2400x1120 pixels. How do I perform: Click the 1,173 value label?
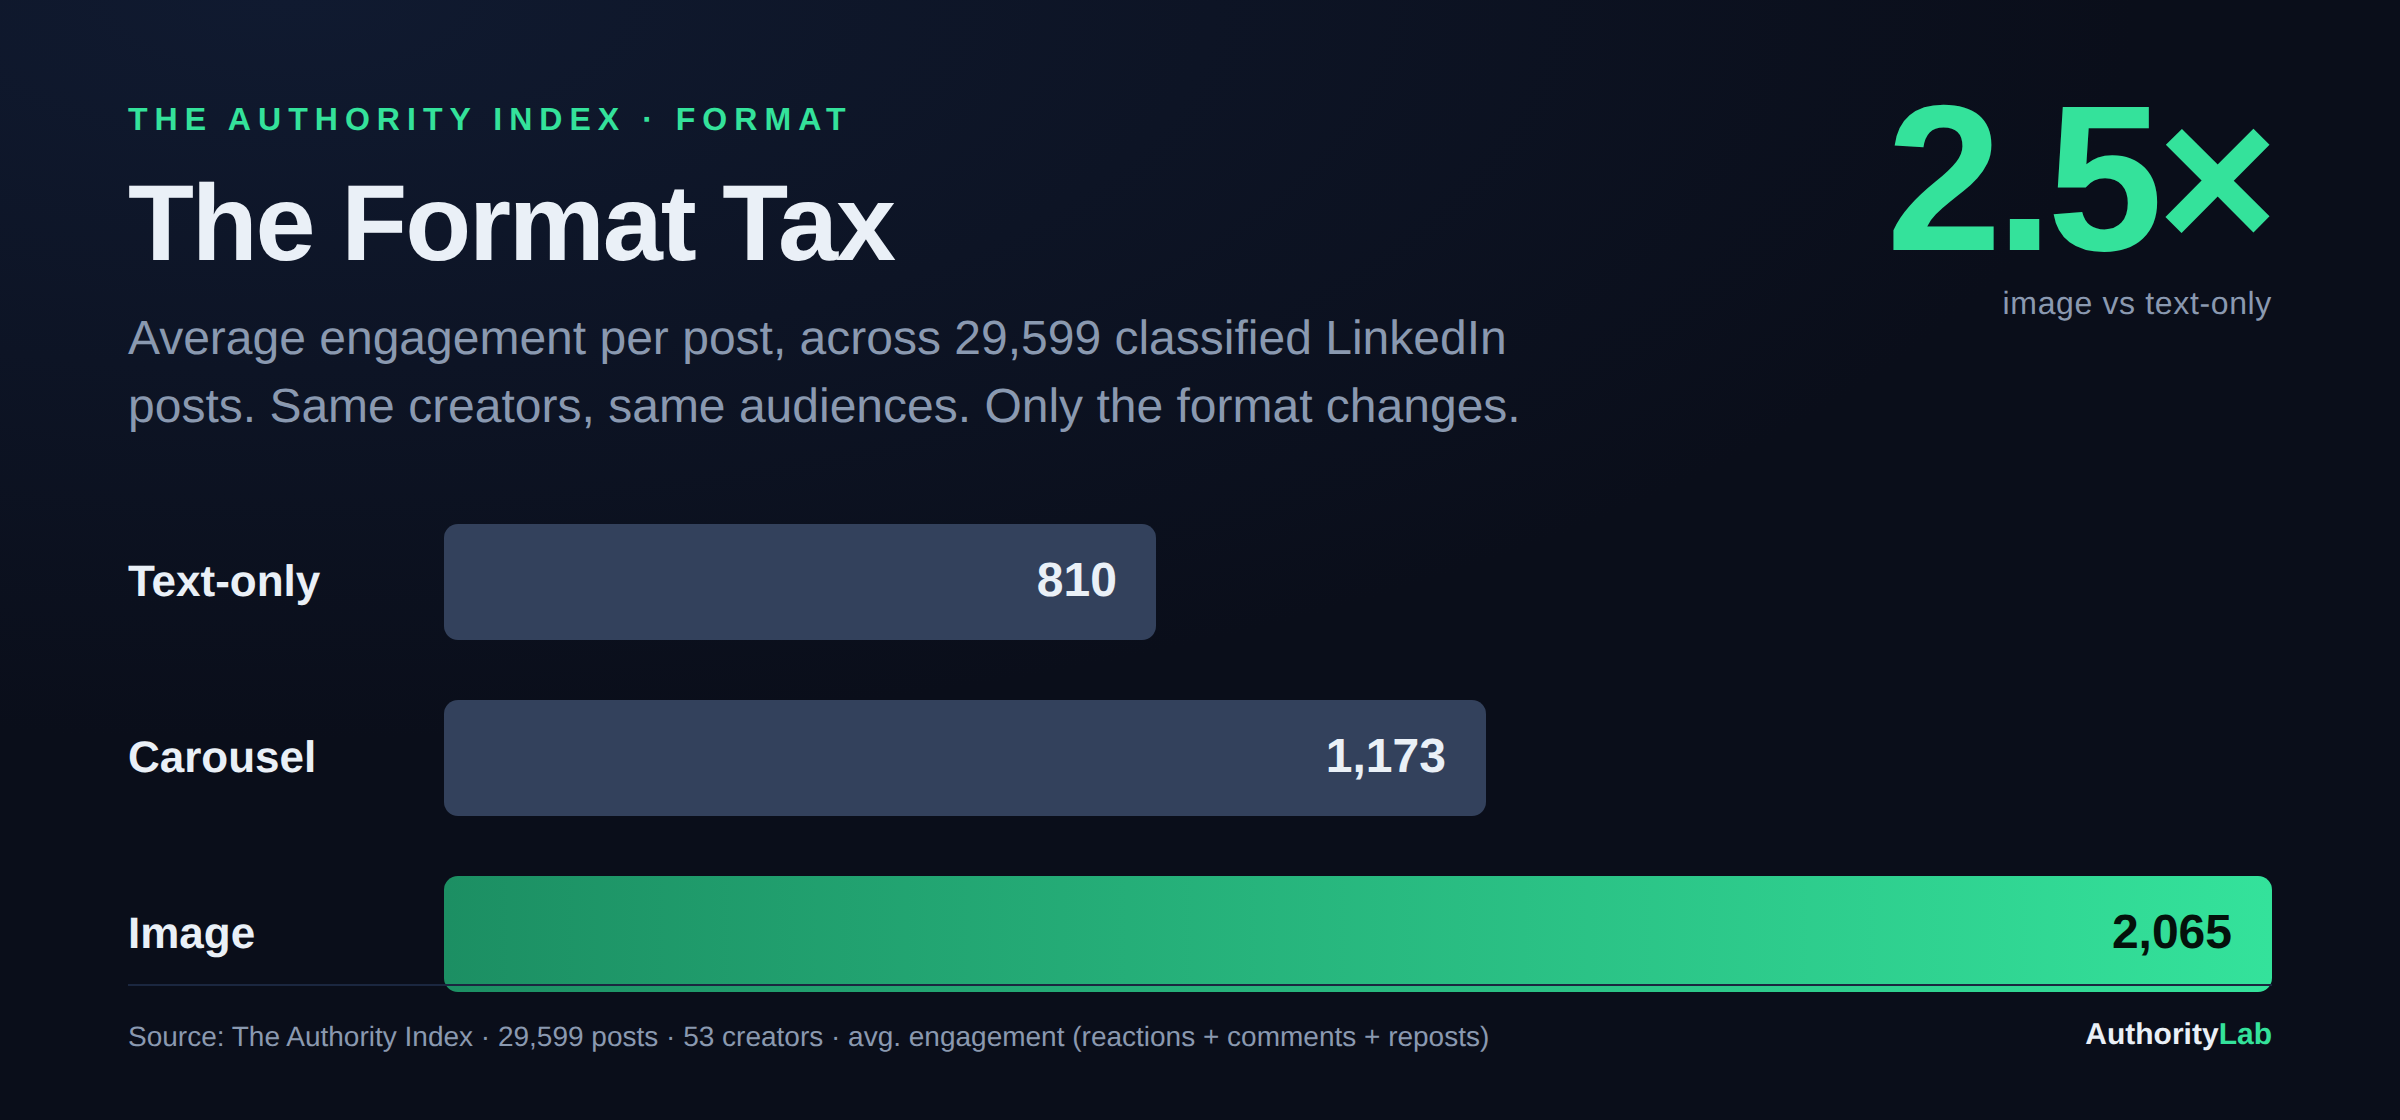point(1386,757)
